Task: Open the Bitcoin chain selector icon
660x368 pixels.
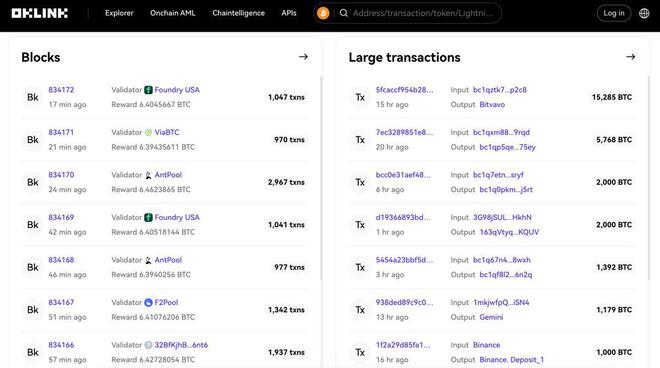Action: [323, 13]
